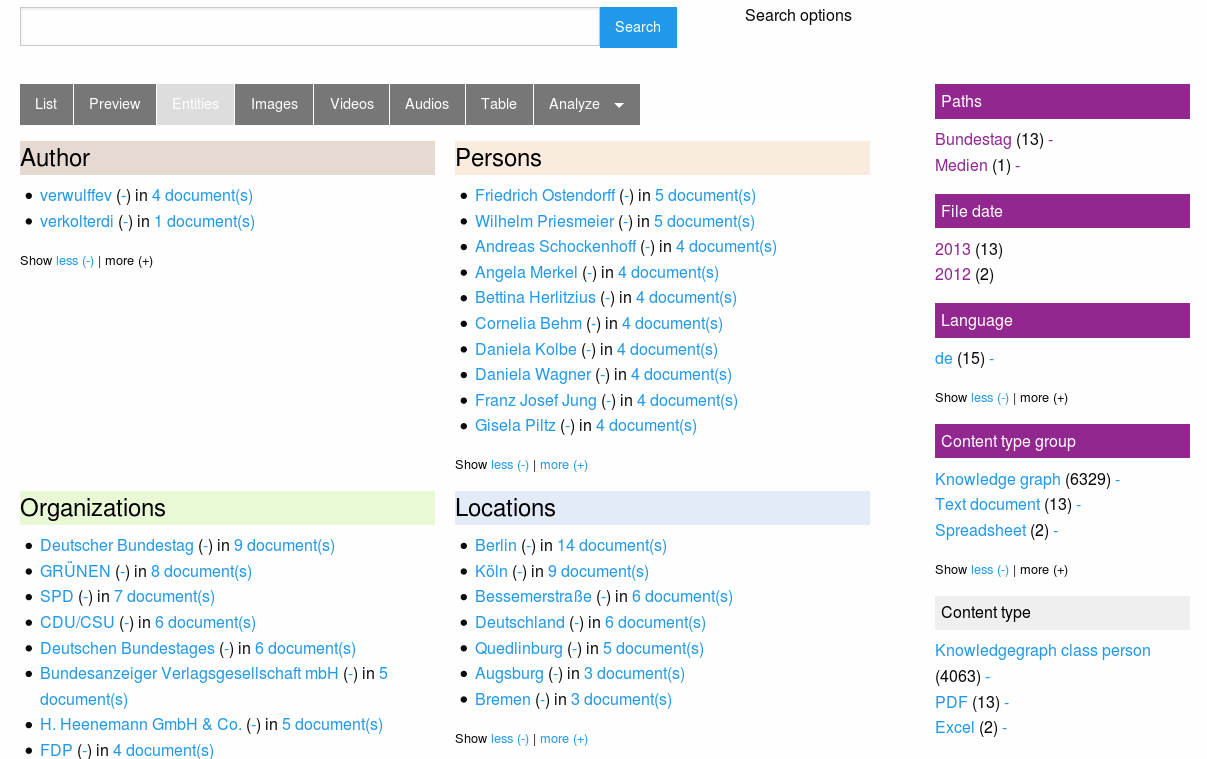The width and height of the screenshot is (1207, 759).
Task: Filter by language de
Action: click(944, 358)
